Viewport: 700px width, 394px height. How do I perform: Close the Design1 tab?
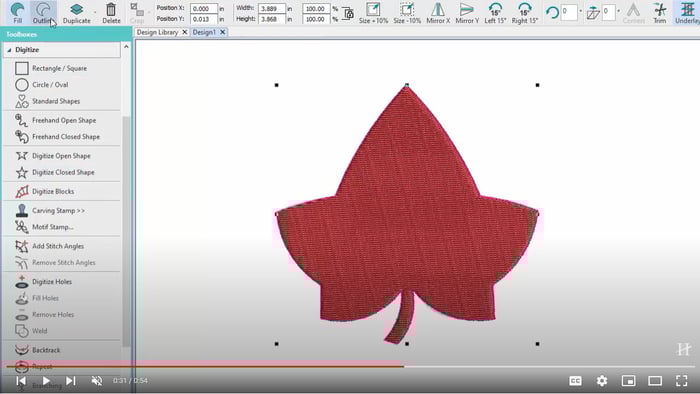(222, 32)
